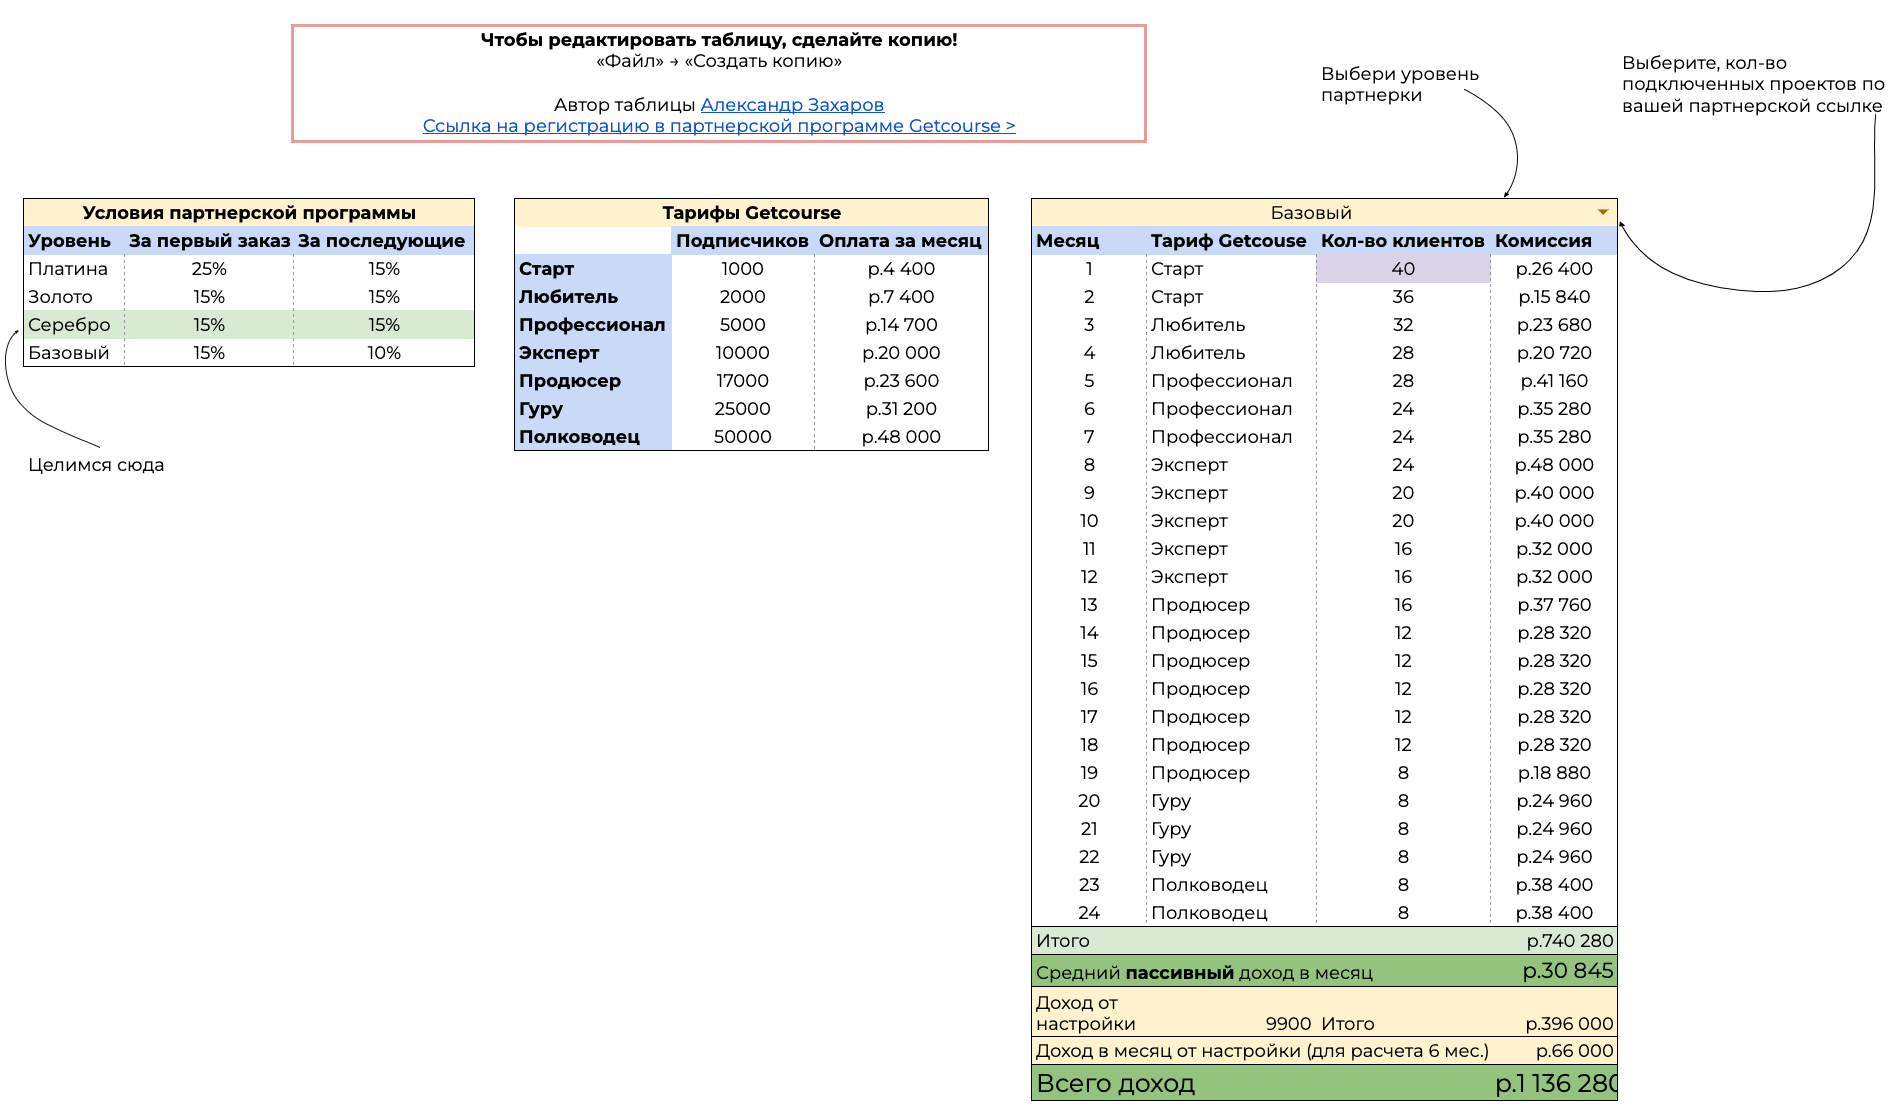Select the "Всего доход" grand total amount
Screen dimensions: 1892x1114
pyautogui.click(x=1556, y=1084)
